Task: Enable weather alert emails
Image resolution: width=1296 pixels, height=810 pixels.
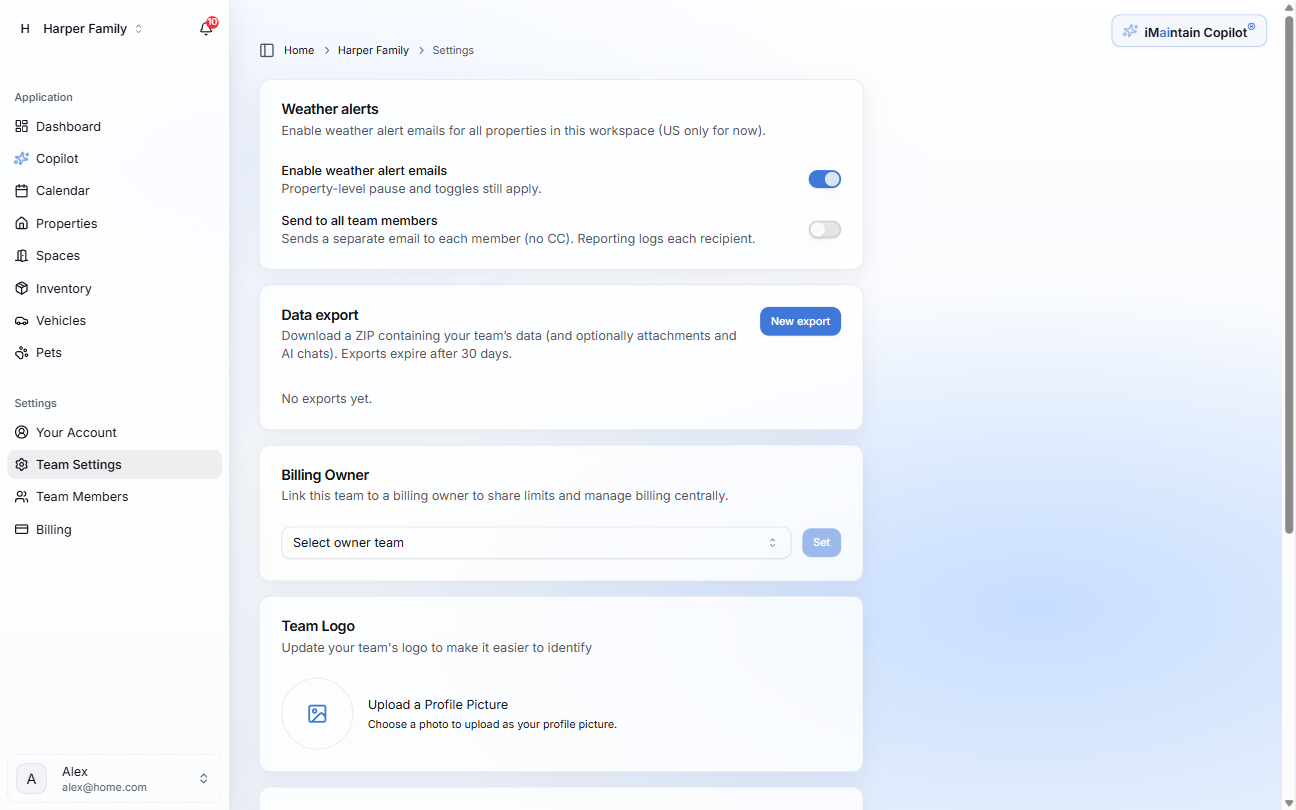Action: click(x=824, y=179)
